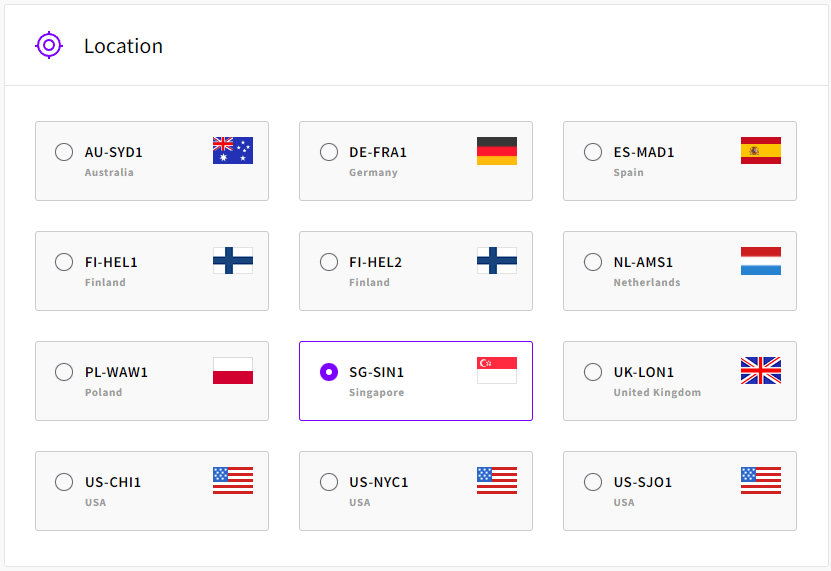Click the Netherlands flag icon
The width and height of the screenshot is (831, 571).
coord(761,261)
